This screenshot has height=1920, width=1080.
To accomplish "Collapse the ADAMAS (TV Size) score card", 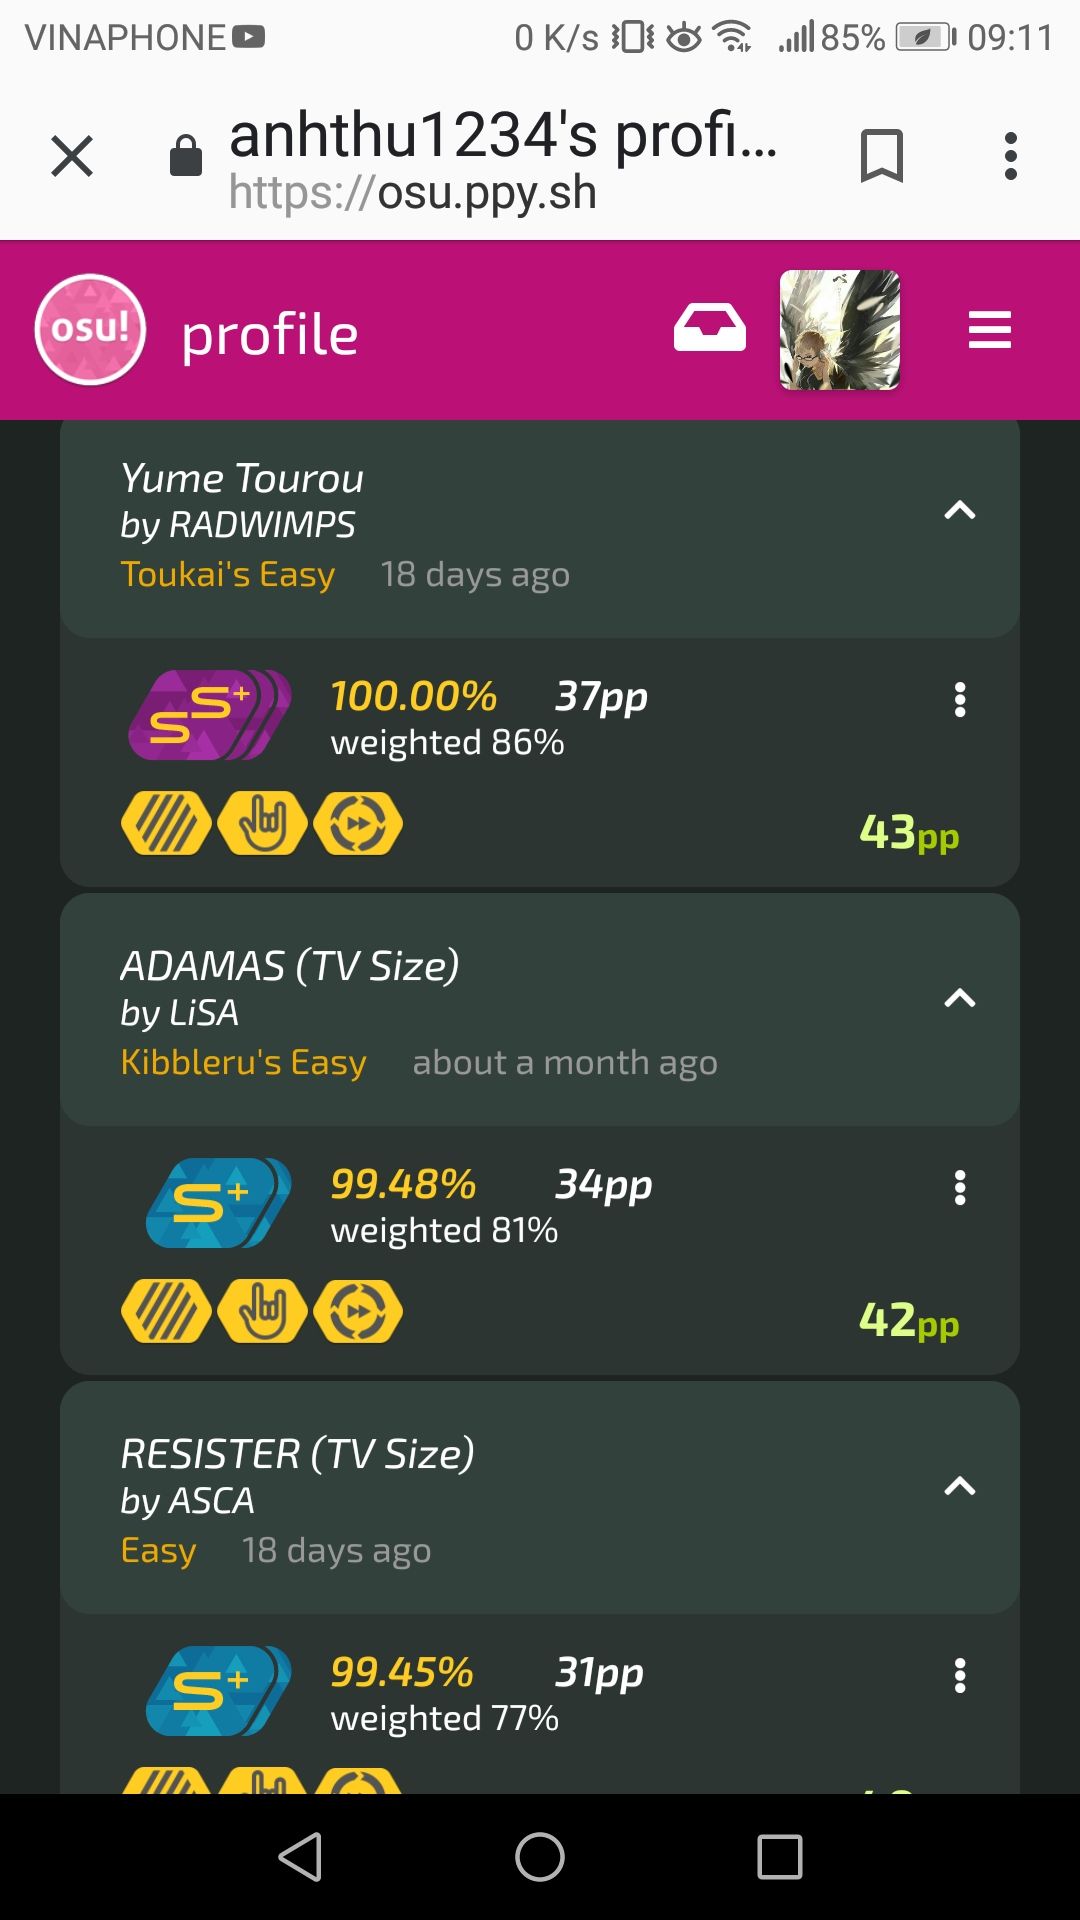I will pyautogui.click(x=959, y=998).
